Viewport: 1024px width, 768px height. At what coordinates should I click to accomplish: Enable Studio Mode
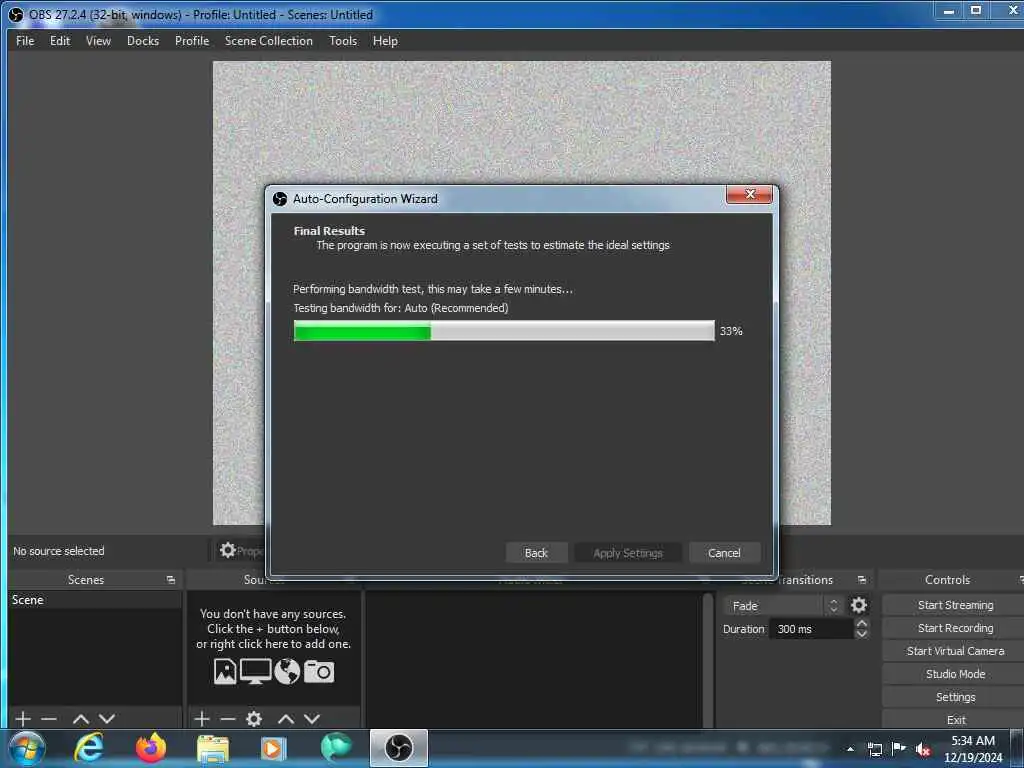click(x=955, y=673)
